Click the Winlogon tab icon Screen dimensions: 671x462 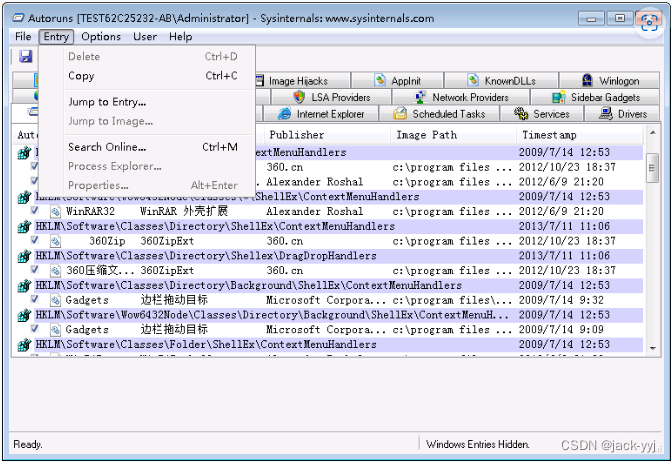tap(588, 80)
